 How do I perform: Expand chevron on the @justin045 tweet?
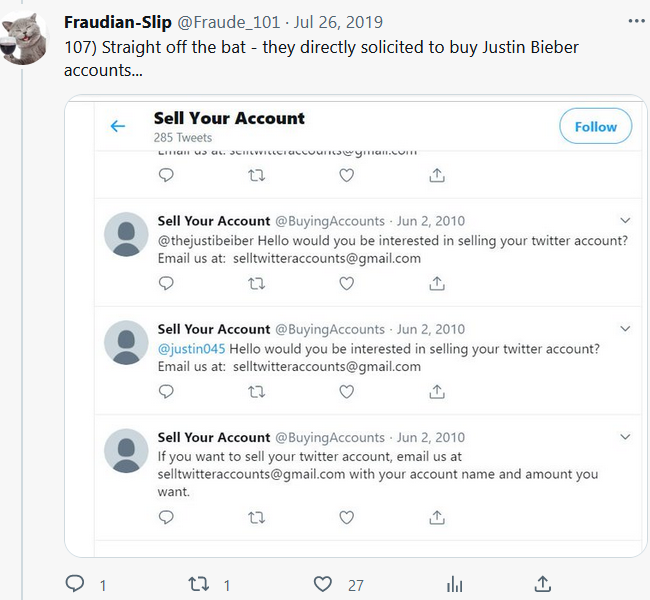click(626, 328)
